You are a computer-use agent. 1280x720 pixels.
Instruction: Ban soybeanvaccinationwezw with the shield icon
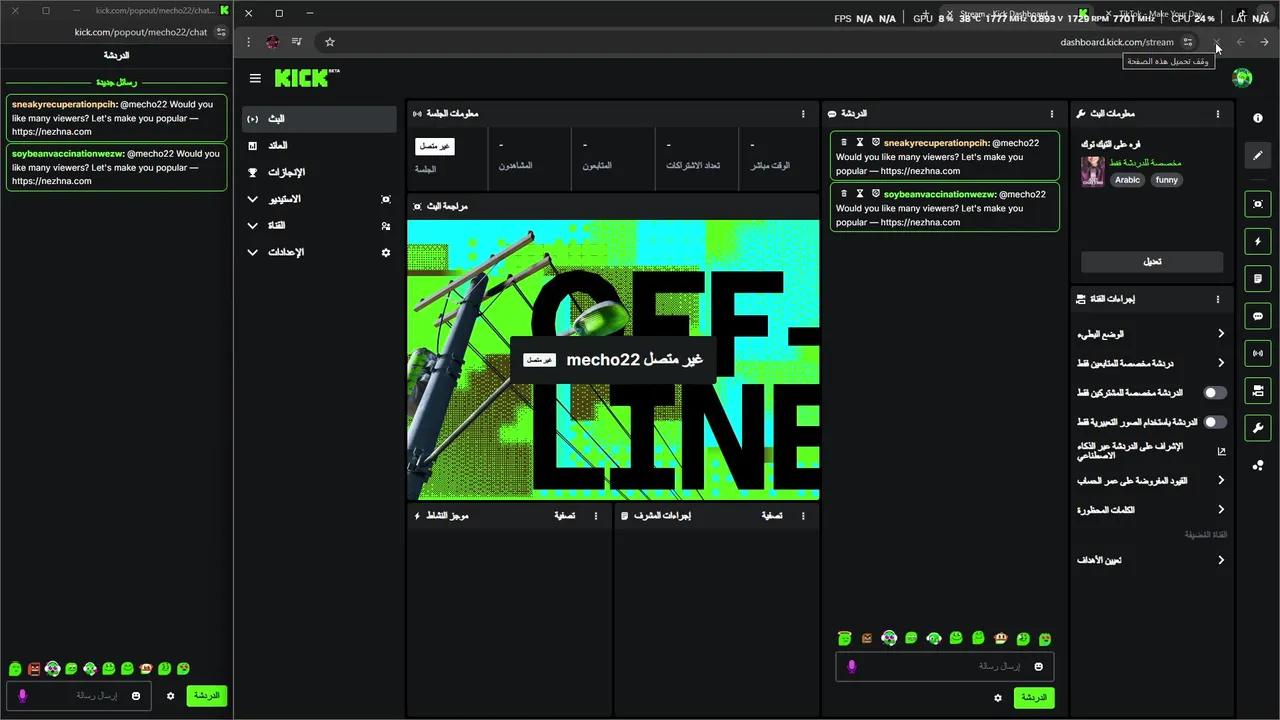coord(876,194)
